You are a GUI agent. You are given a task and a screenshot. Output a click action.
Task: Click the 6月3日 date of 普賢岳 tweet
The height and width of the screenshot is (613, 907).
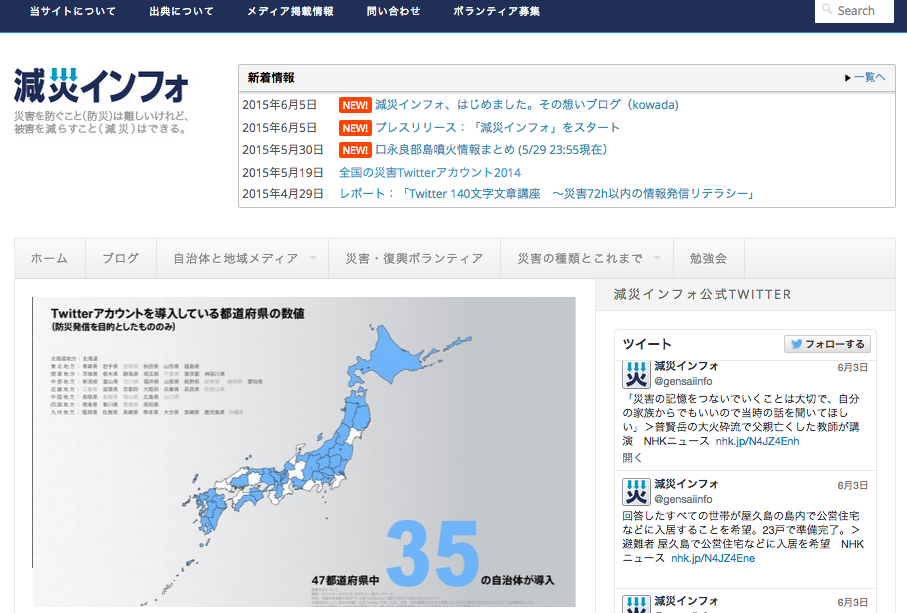(852, 367)
